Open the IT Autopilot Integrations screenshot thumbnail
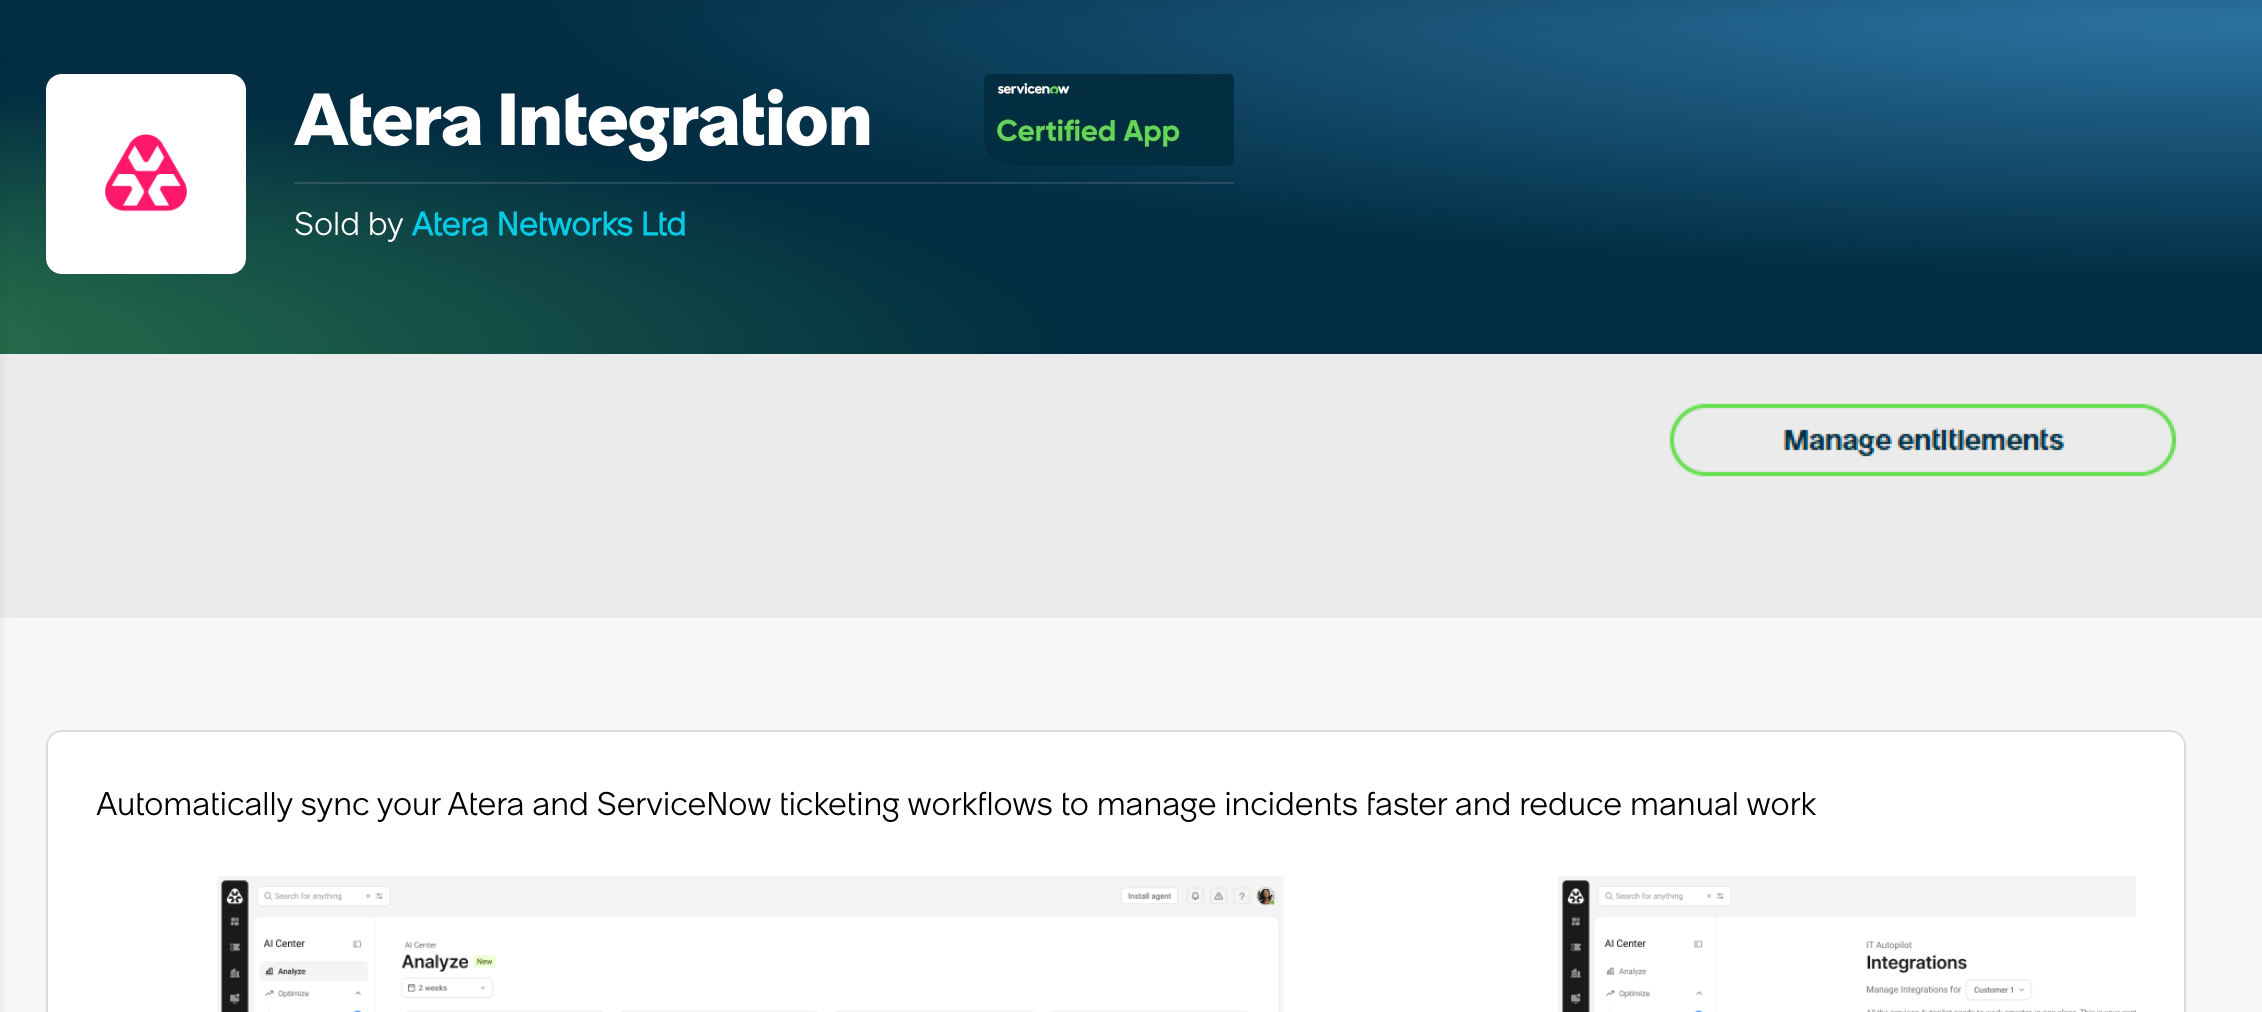The image size is (2262, 1012). (x=1848, y=944)
